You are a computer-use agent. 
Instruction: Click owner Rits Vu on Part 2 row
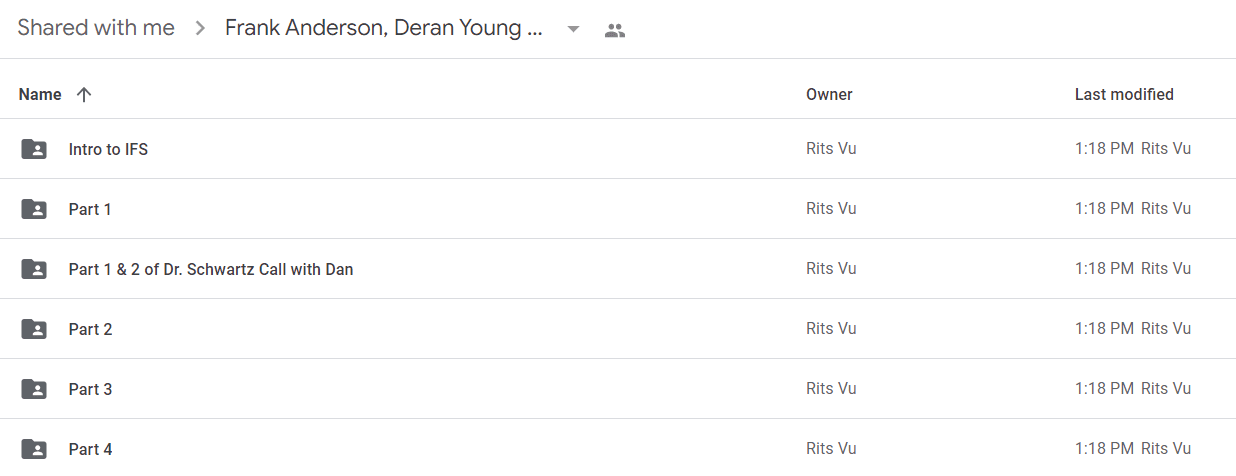coord(831,329)
